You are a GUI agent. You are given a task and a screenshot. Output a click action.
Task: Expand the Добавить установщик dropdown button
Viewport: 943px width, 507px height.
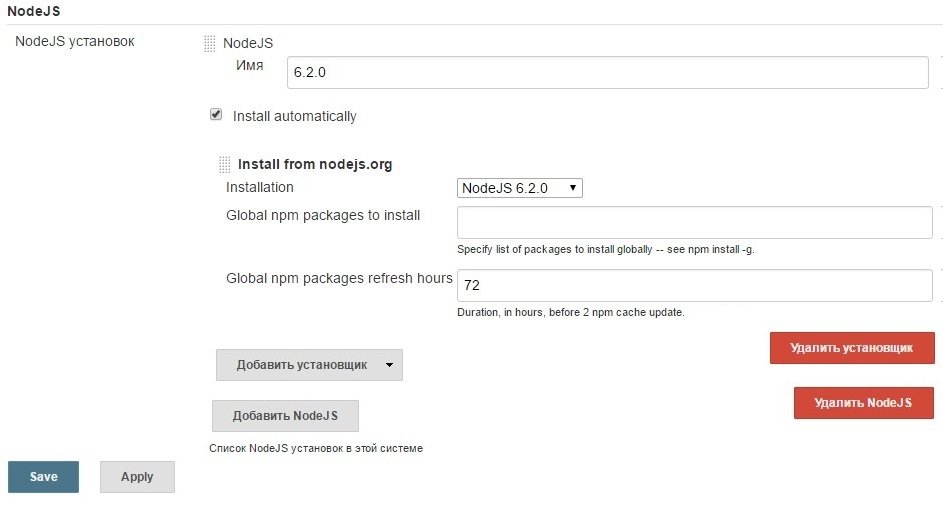309,364
